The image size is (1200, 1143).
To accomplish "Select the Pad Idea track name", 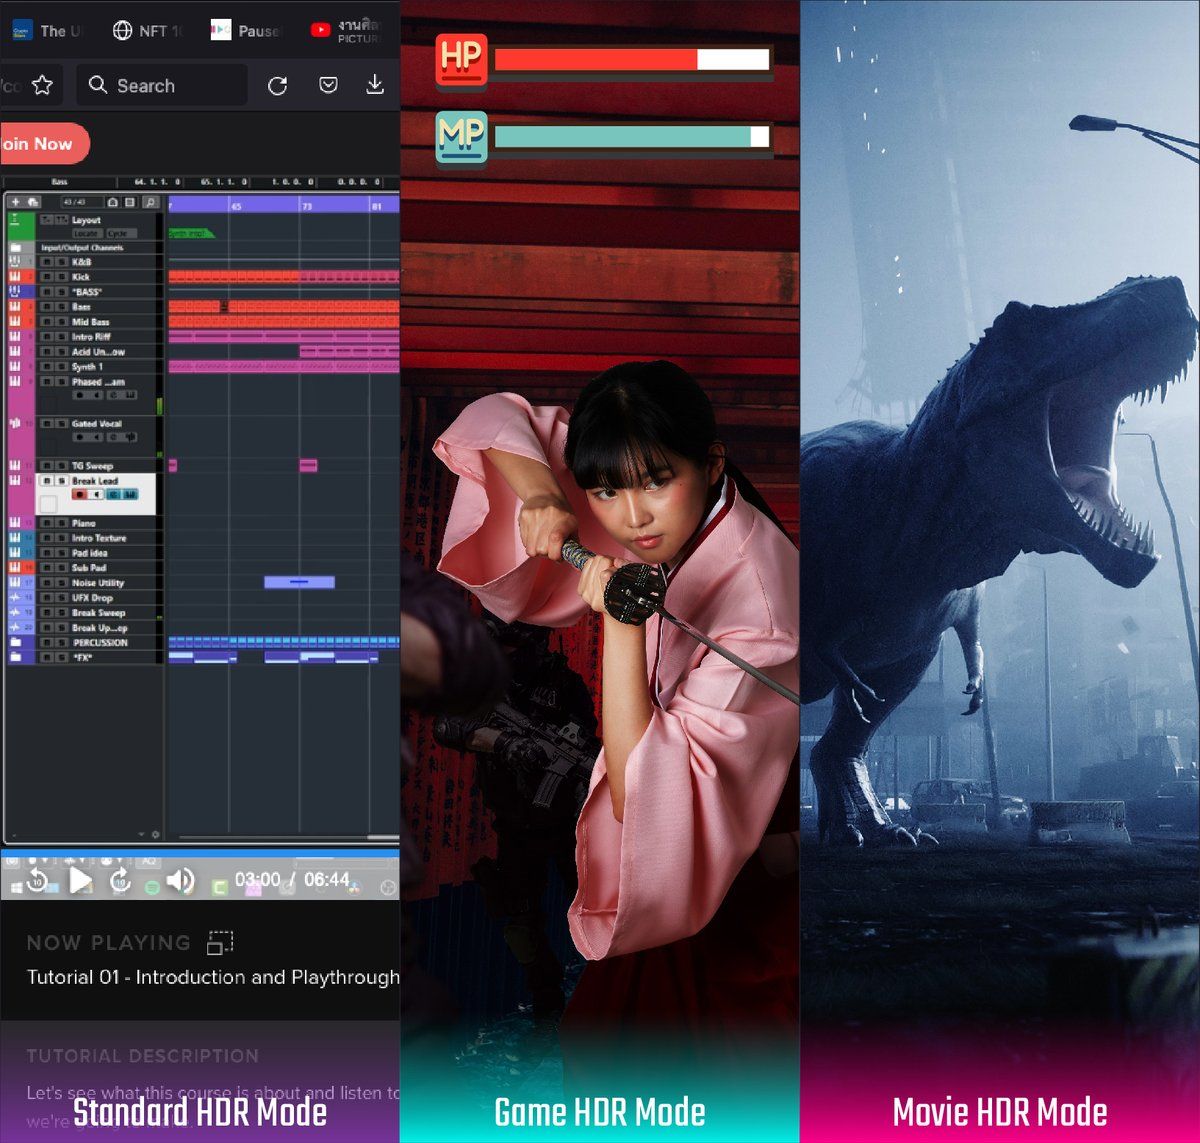I will point(89,553).
